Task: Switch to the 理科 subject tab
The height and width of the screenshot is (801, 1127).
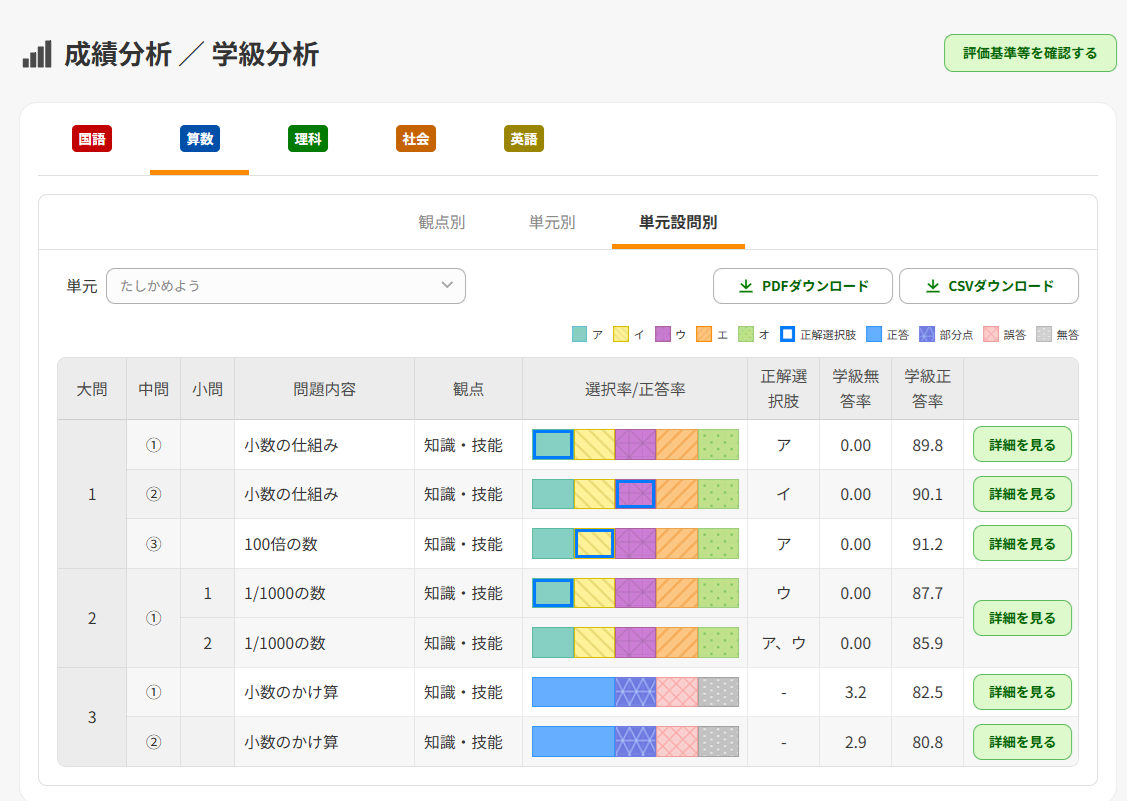Action: click(x=308, y=139)
